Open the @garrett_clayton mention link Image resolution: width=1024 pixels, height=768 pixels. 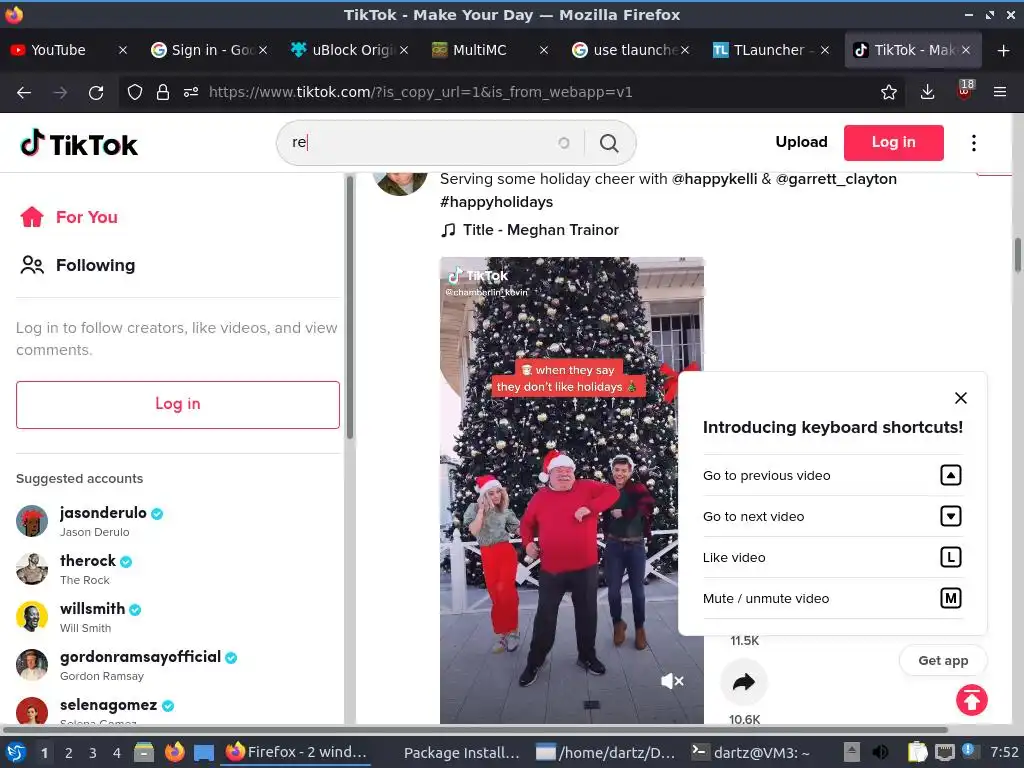click(836, 179)
